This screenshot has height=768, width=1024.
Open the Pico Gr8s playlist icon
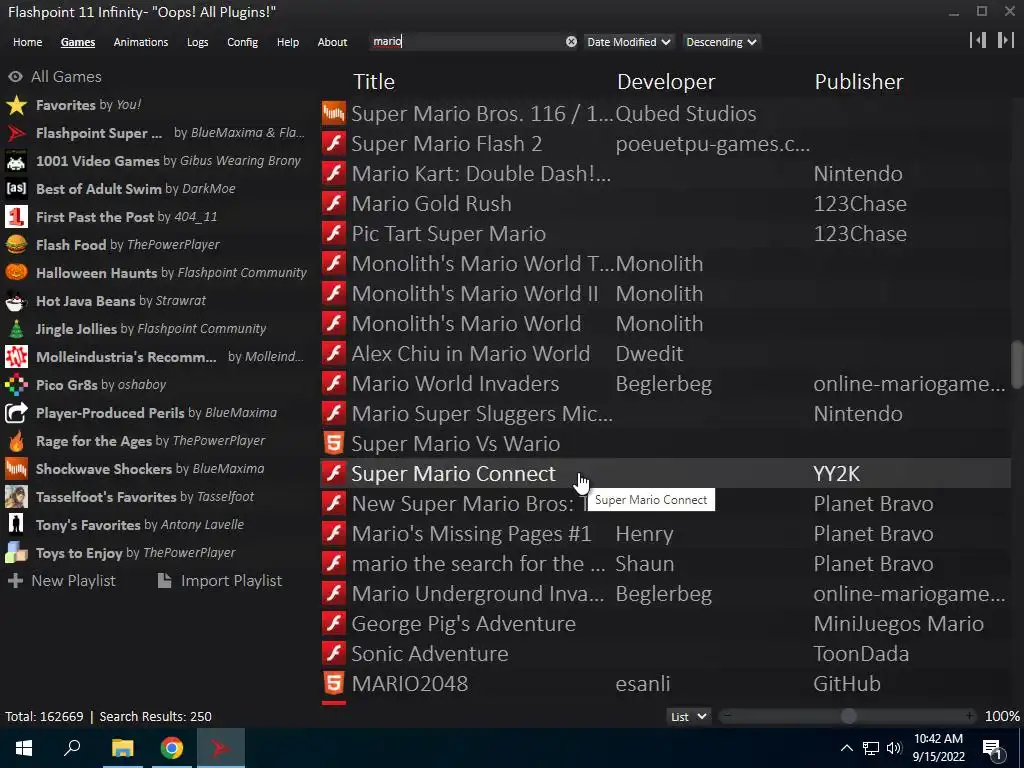(16, 385)
